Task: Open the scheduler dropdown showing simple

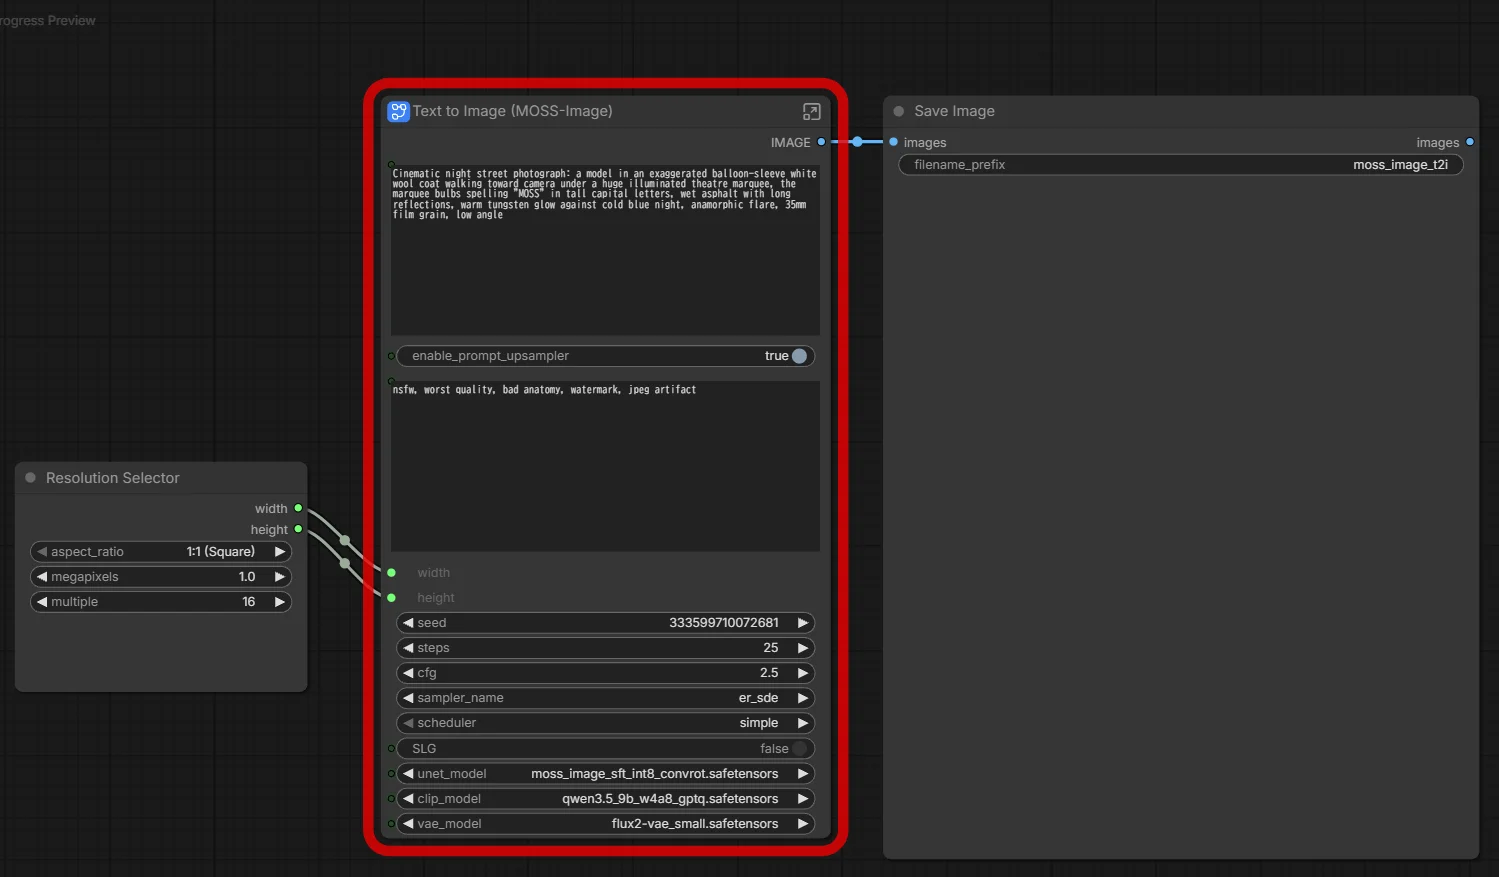Action: point(605,723)
